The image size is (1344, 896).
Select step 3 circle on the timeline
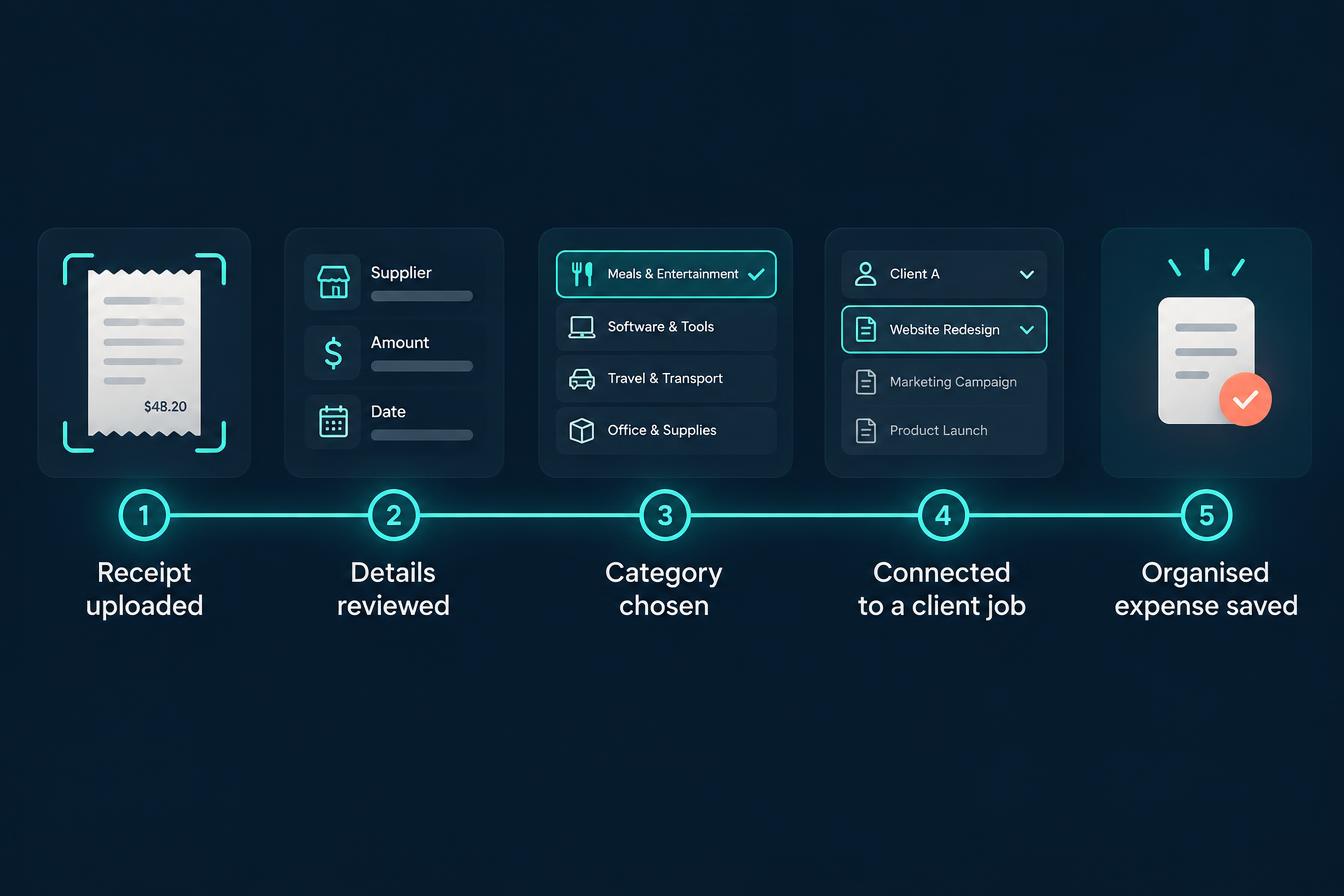click(665, 515)
